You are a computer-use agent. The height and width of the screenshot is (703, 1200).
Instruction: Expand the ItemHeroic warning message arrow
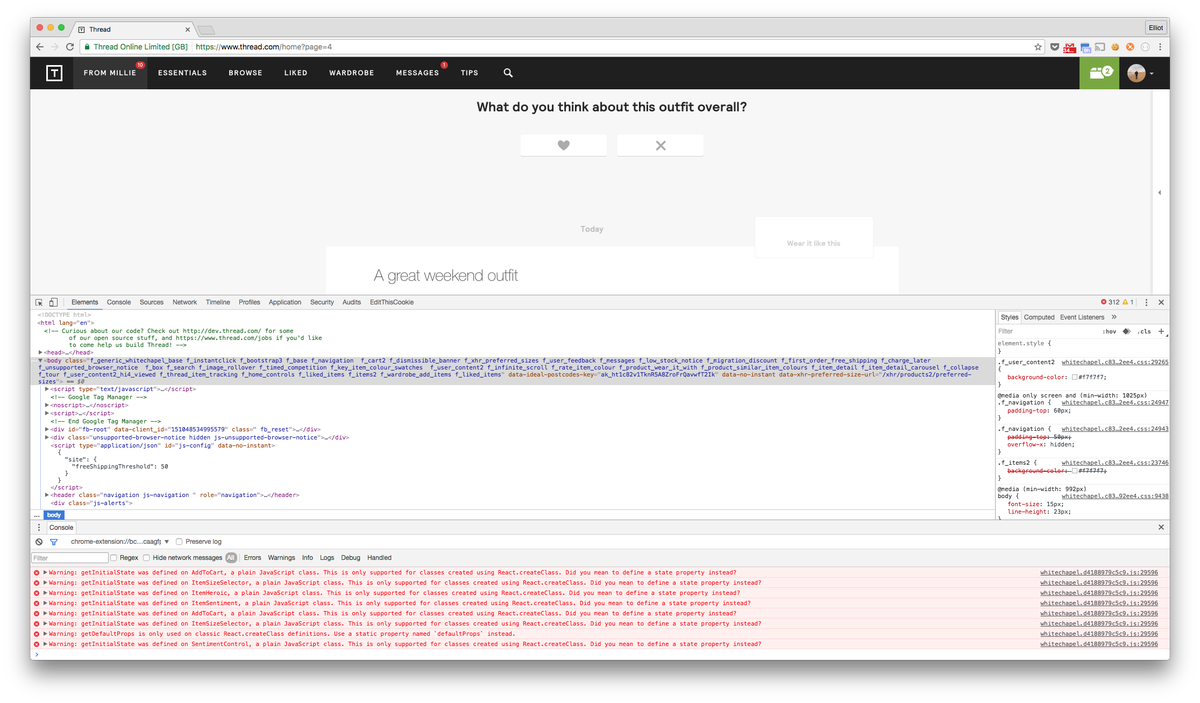point(45,593)
